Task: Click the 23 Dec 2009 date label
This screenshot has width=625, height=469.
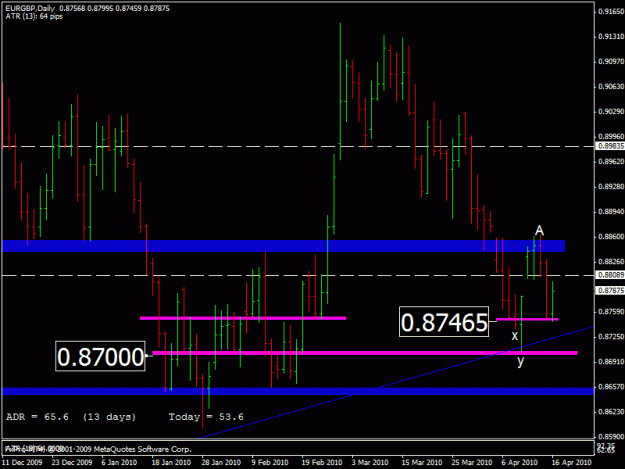Action: coord(72,462)
